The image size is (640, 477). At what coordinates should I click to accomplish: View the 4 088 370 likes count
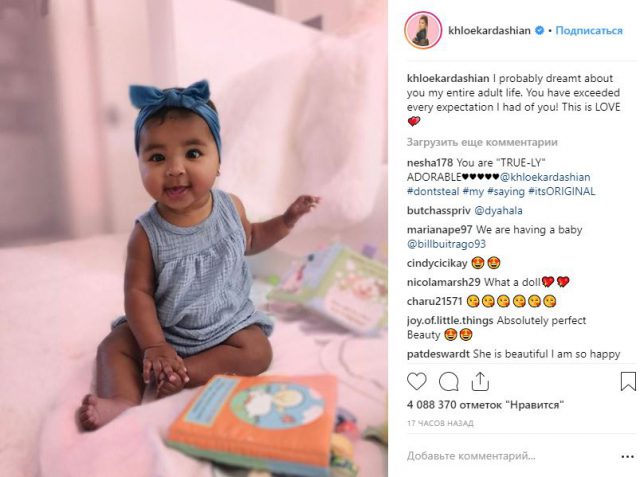[x=485, y=405]
